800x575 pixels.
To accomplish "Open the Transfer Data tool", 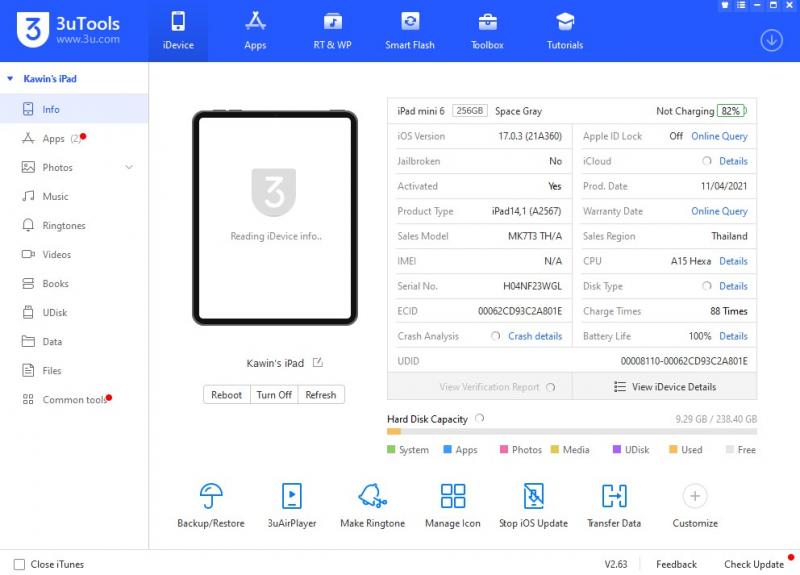I will point(613,496).
